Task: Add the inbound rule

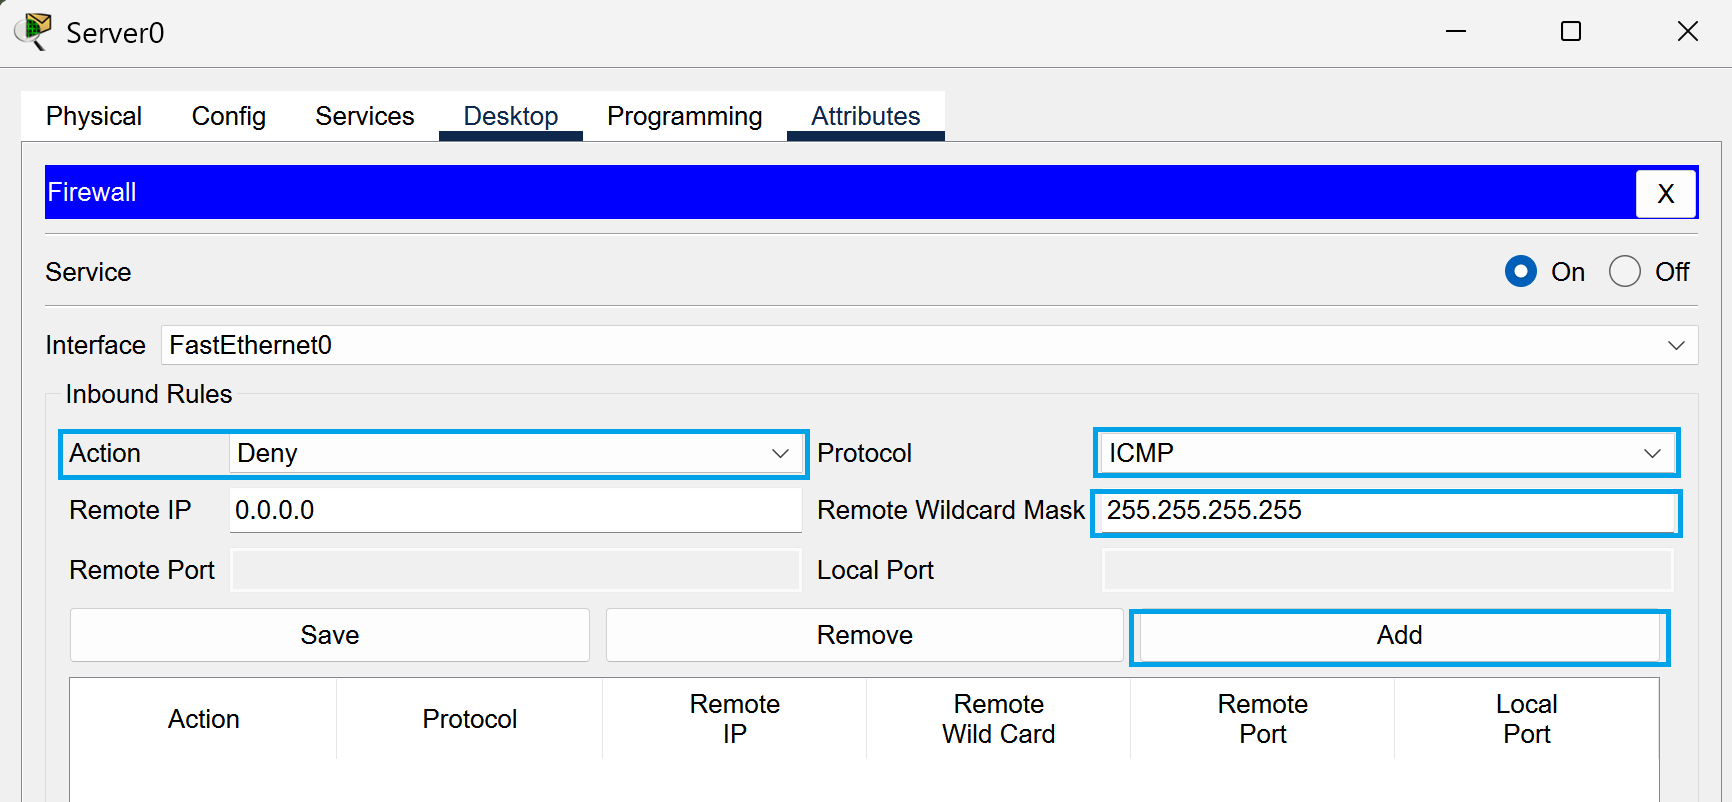Action: click(x=1399, y=635)
